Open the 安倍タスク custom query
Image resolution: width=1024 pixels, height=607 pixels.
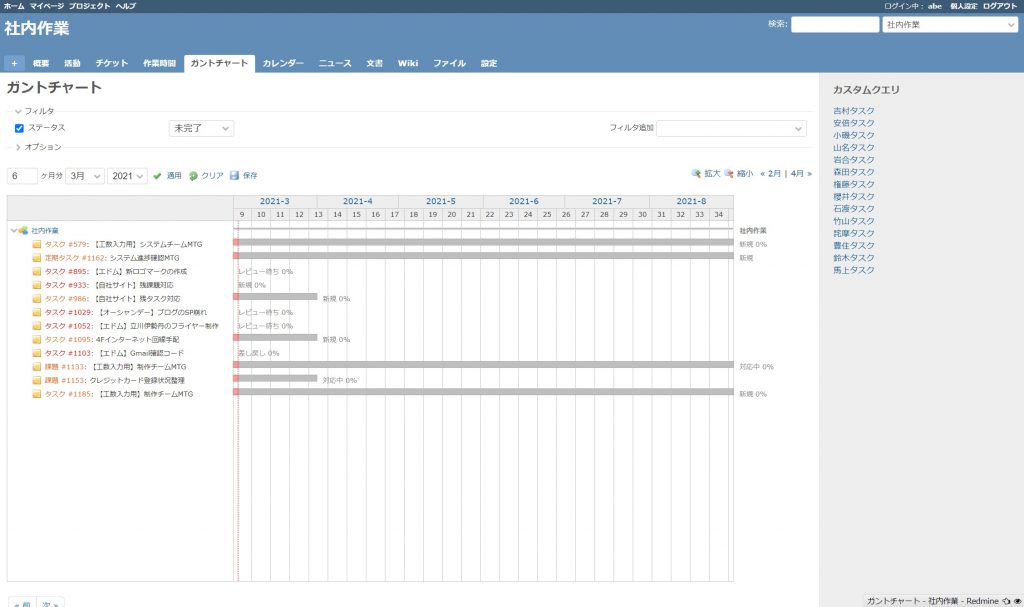(854, 123)
